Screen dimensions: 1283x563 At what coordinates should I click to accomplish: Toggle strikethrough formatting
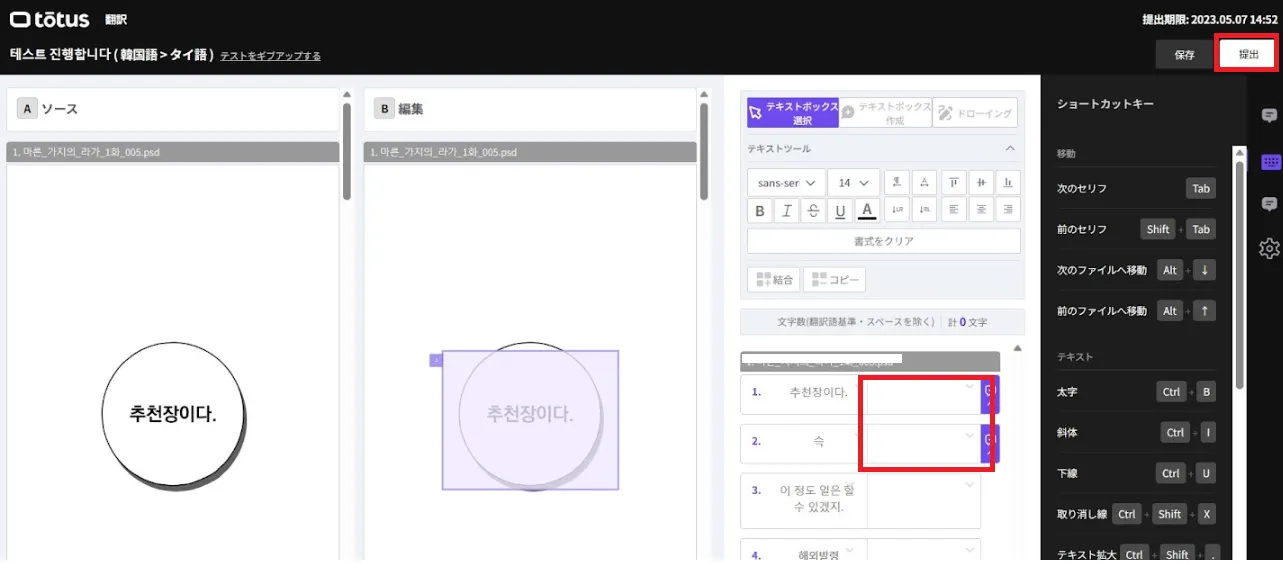pos(813,210)
